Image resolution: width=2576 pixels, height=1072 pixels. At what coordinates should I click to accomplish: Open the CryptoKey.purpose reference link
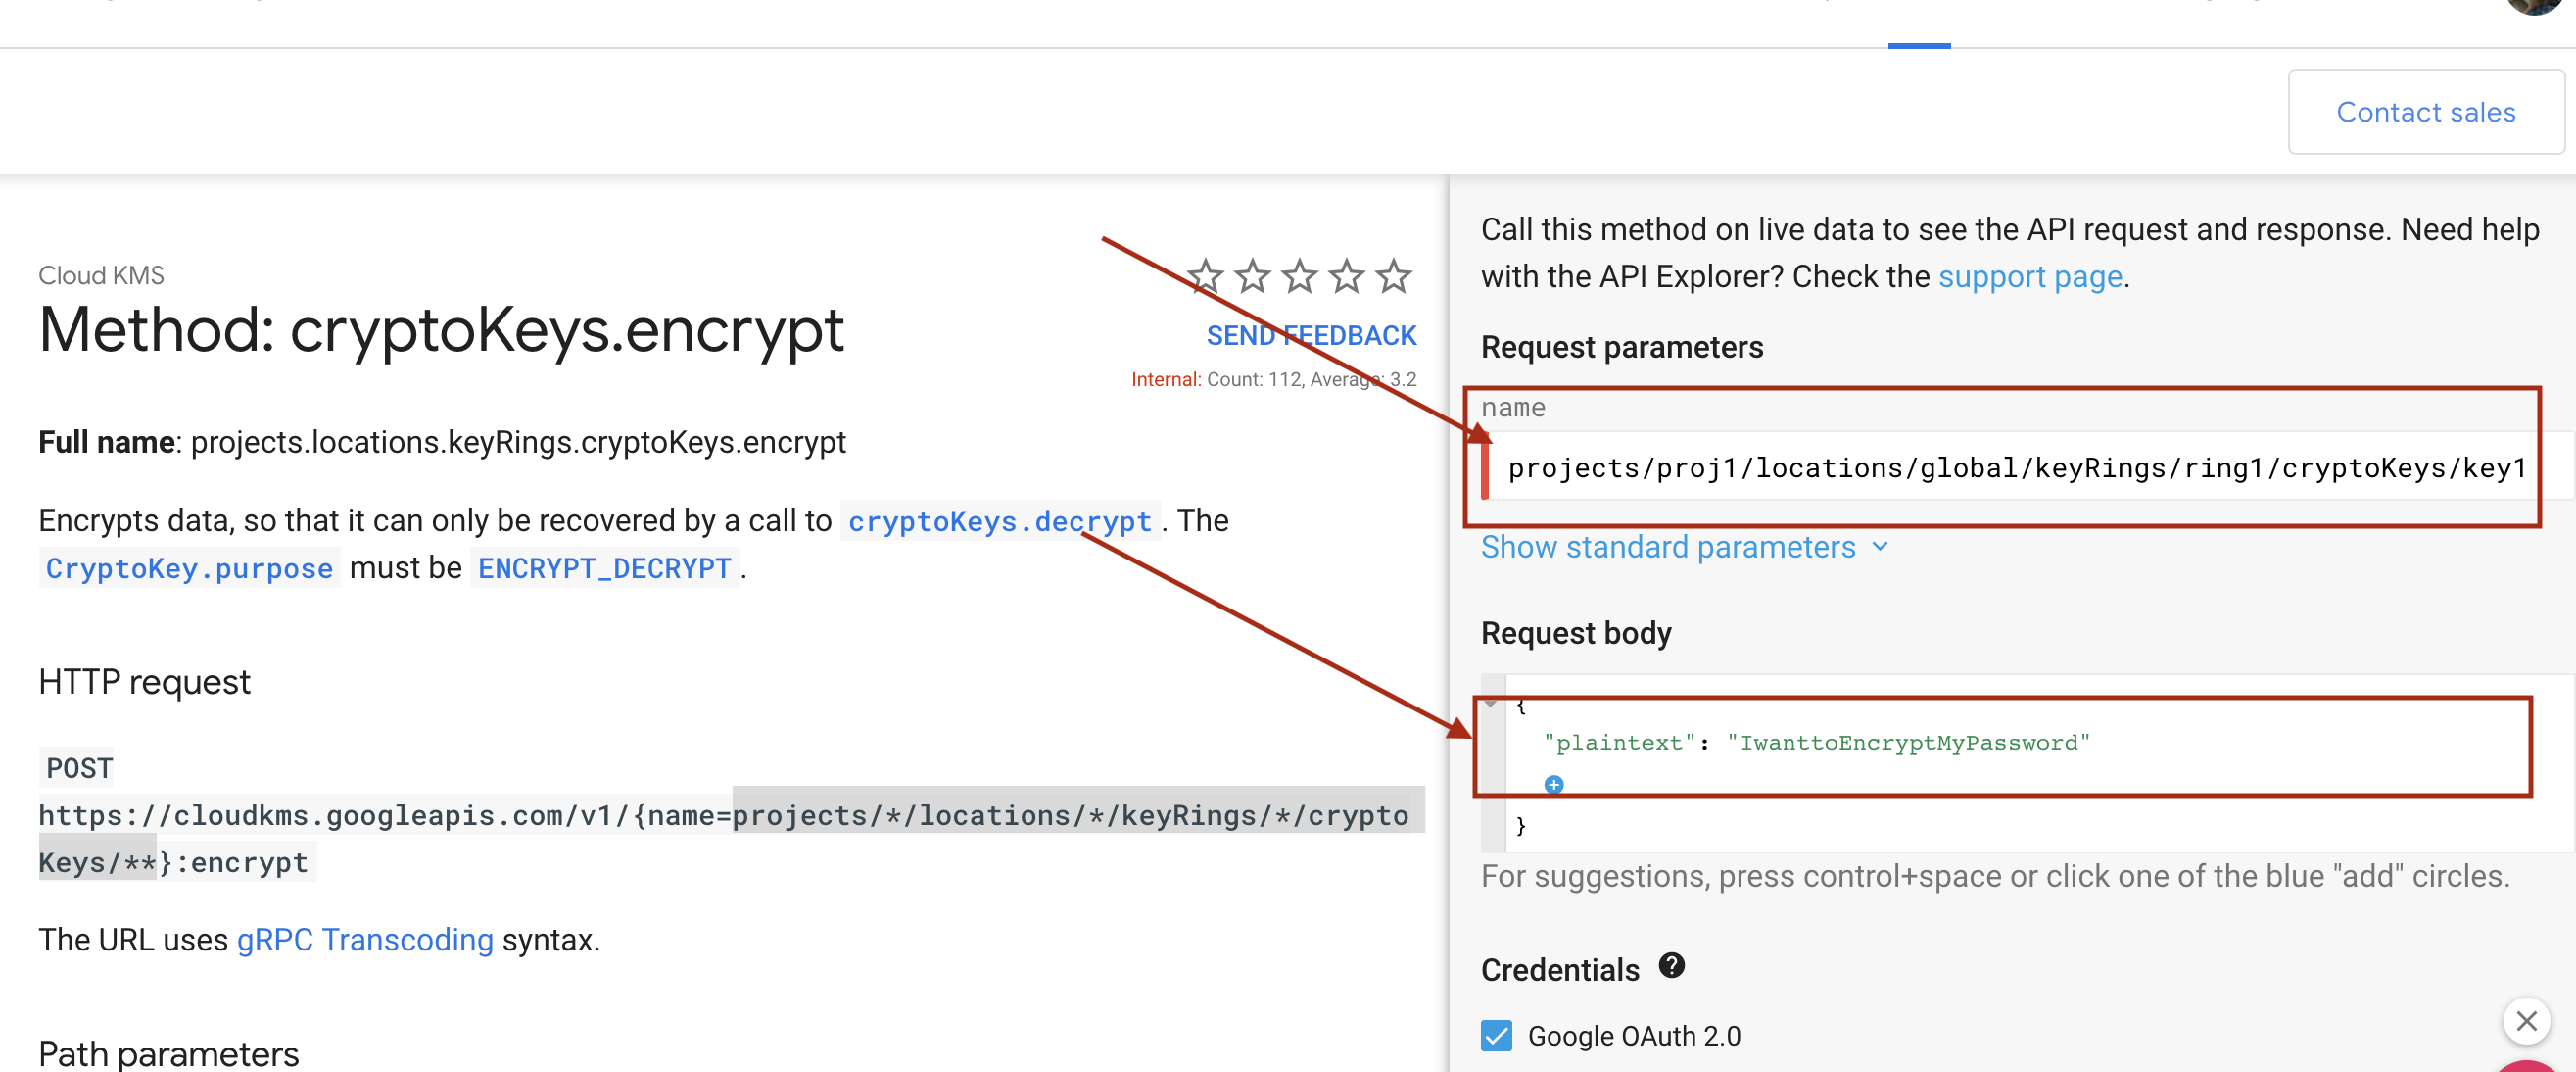click(x=188, y=568)
